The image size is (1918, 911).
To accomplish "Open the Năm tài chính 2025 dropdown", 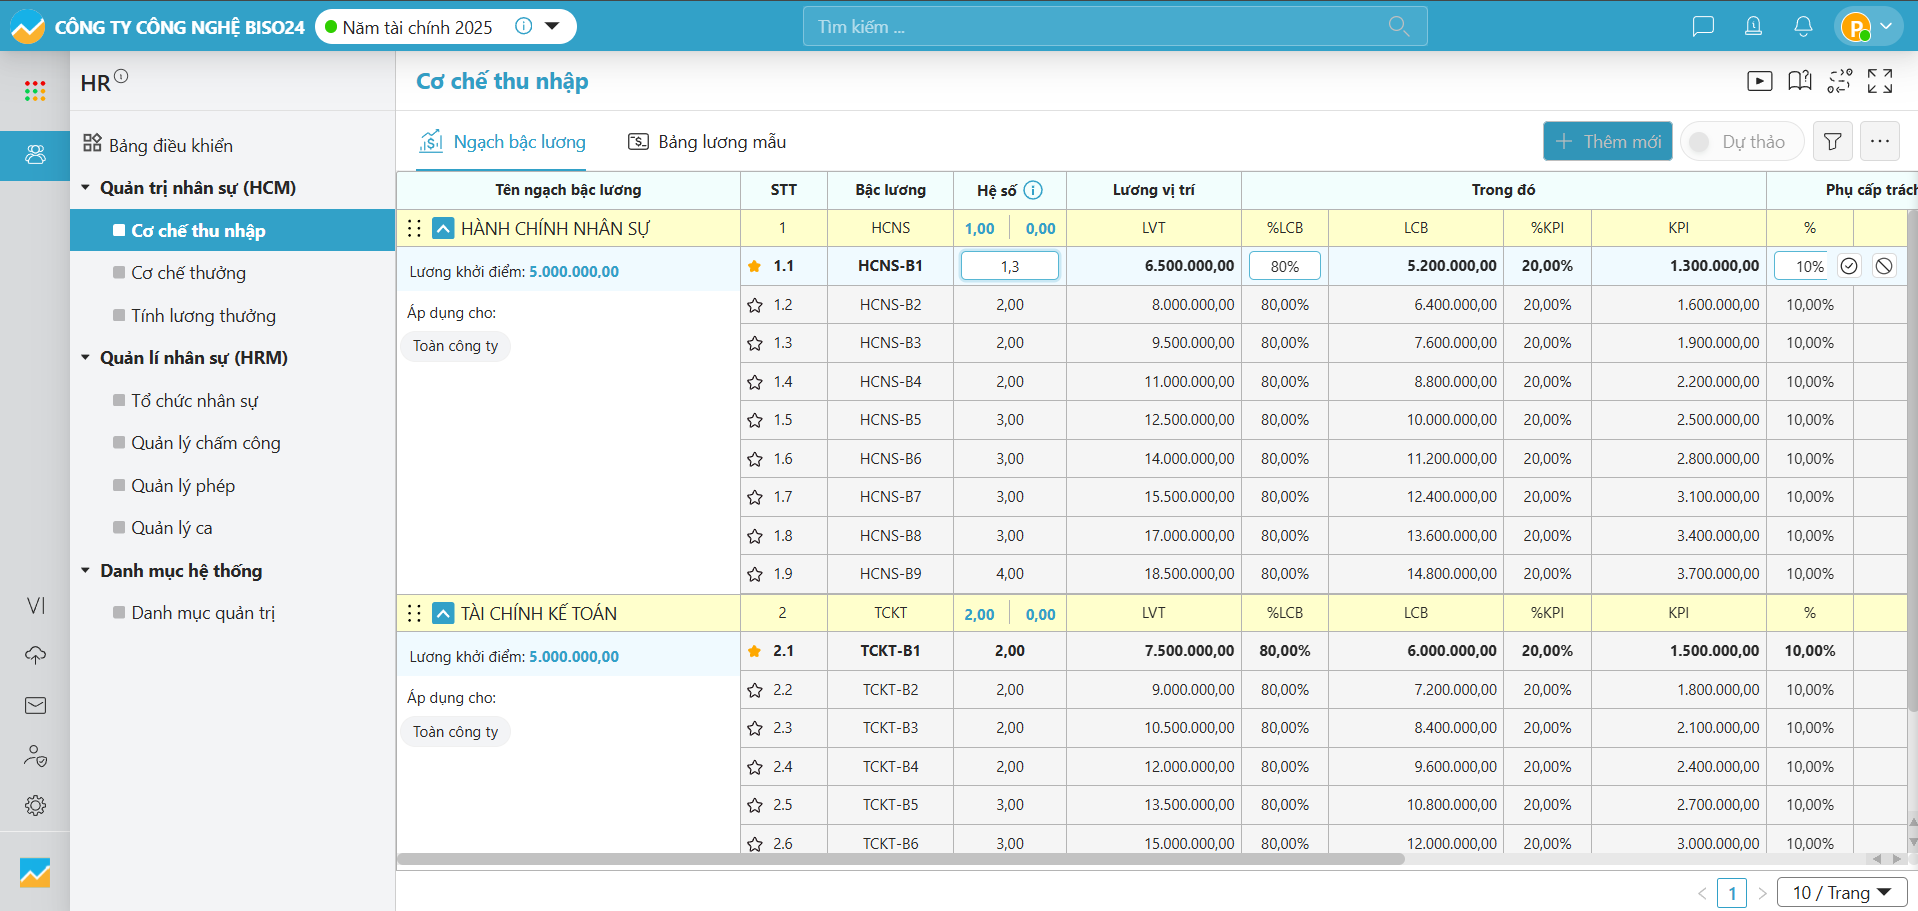I will click(552, 27).
